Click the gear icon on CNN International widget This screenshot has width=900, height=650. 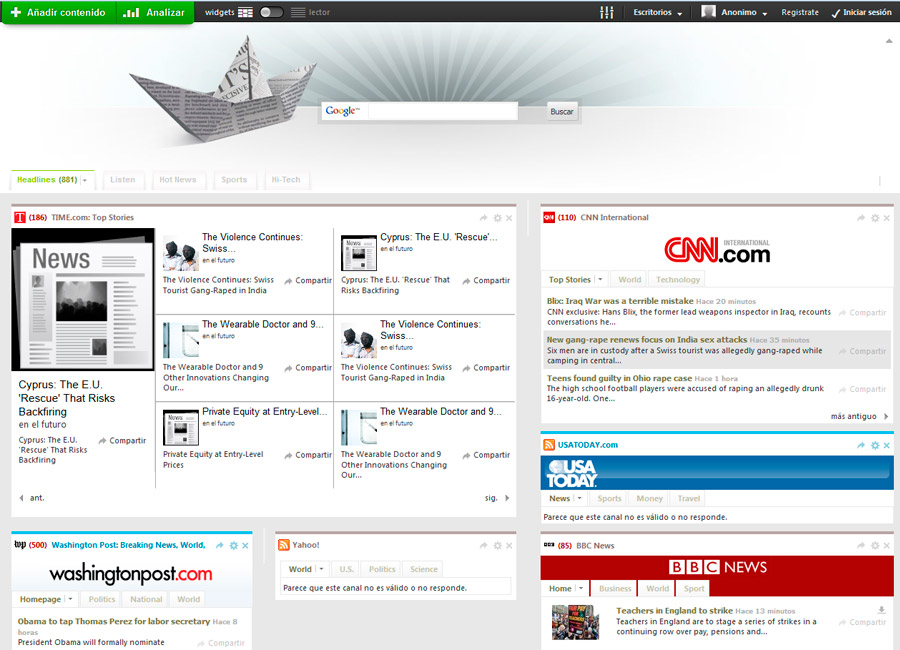click(875, 218)
